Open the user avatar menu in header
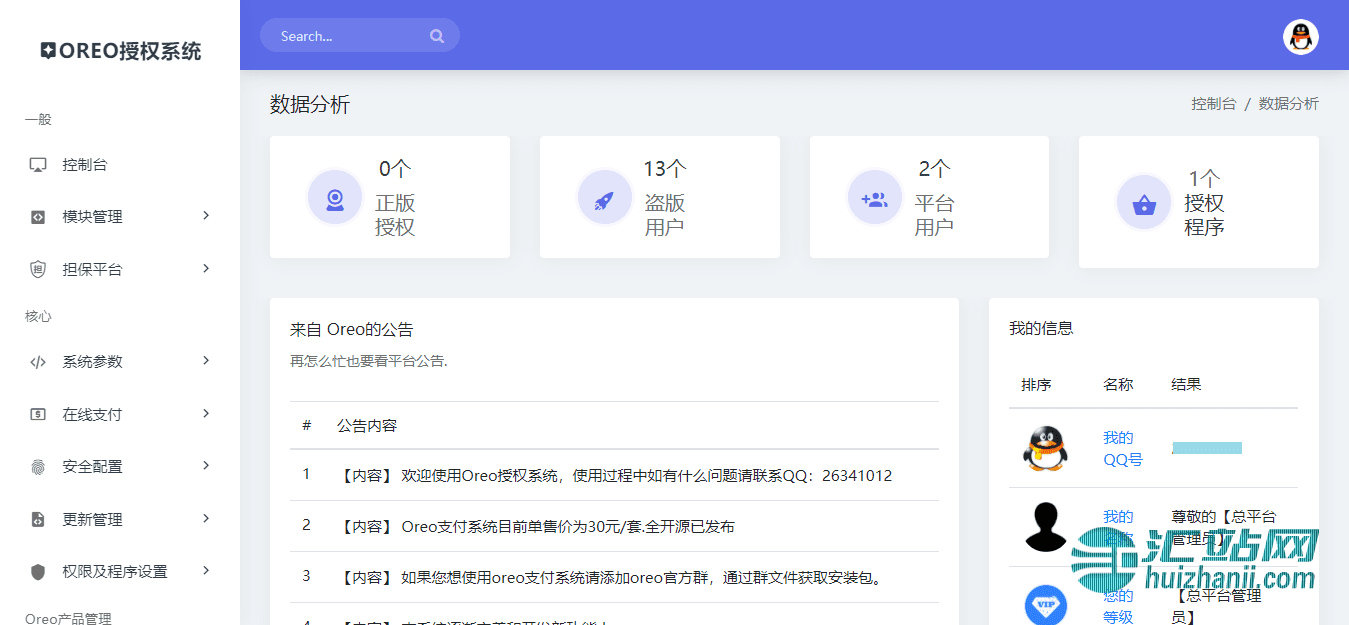Image resolution: width=1349 pixels, height=625 pixels. click(x=1300, y=37)
